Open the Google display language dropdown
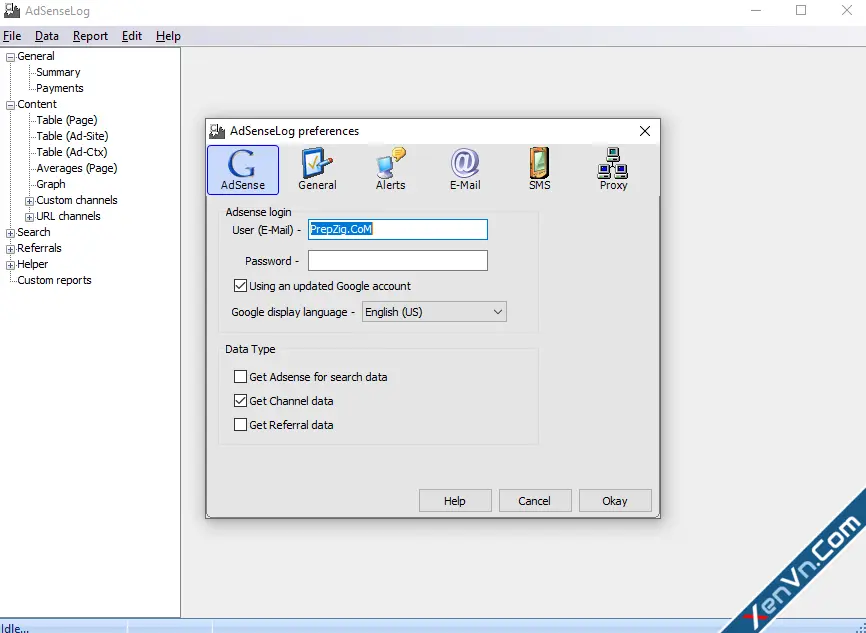The image size is (866, 633). (x=434, y=312)
